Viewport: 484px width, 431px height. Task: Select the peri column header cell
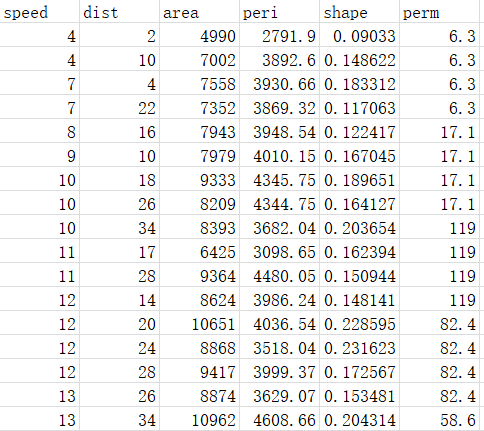click(279, 12)
